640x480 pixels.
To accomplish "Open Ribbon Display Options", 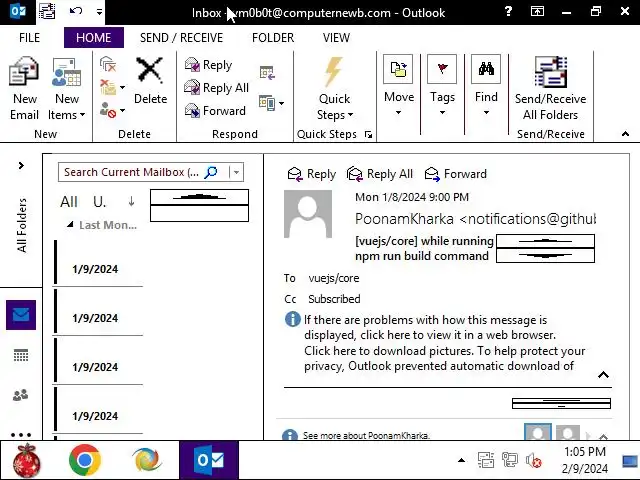I will point(537,11).
